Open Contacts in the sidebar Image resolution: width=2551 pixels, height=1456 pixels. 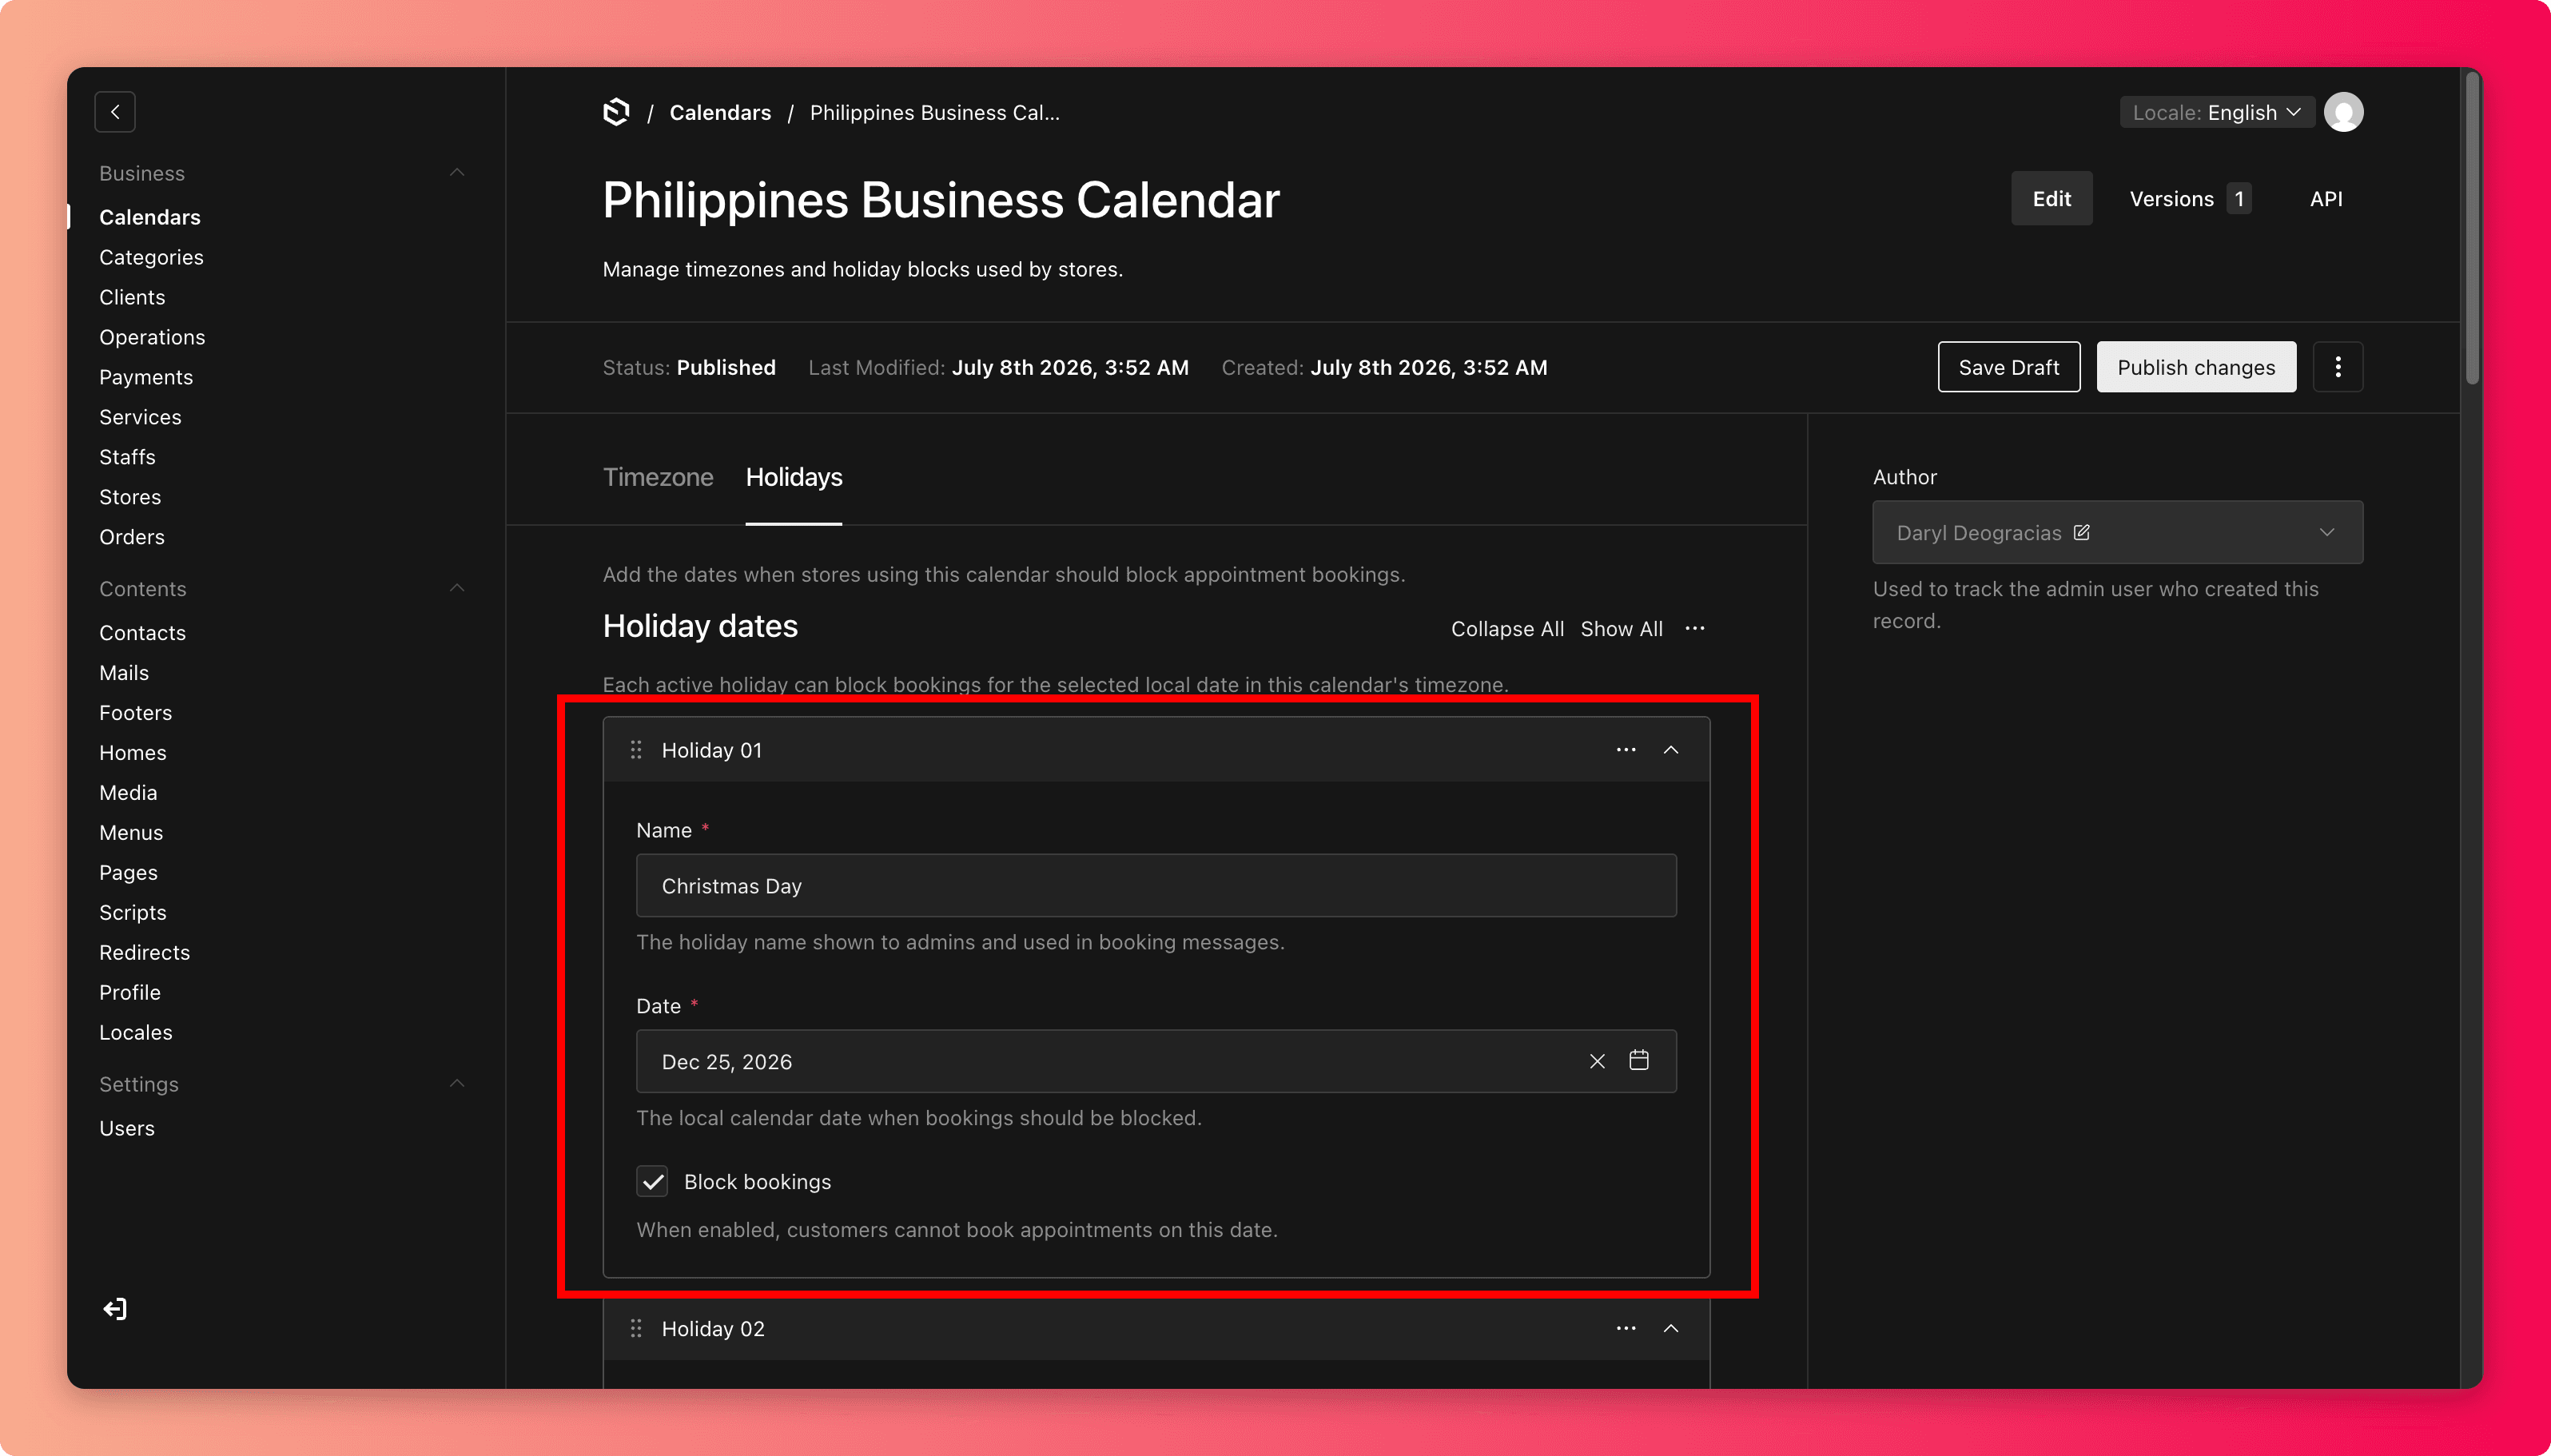[142, 633]
